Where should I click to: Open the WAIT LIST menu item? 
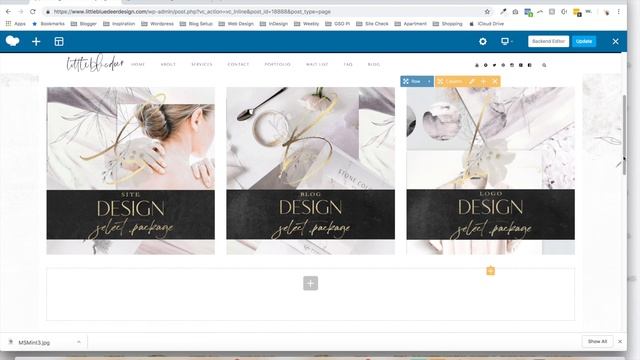coord(317,64)
